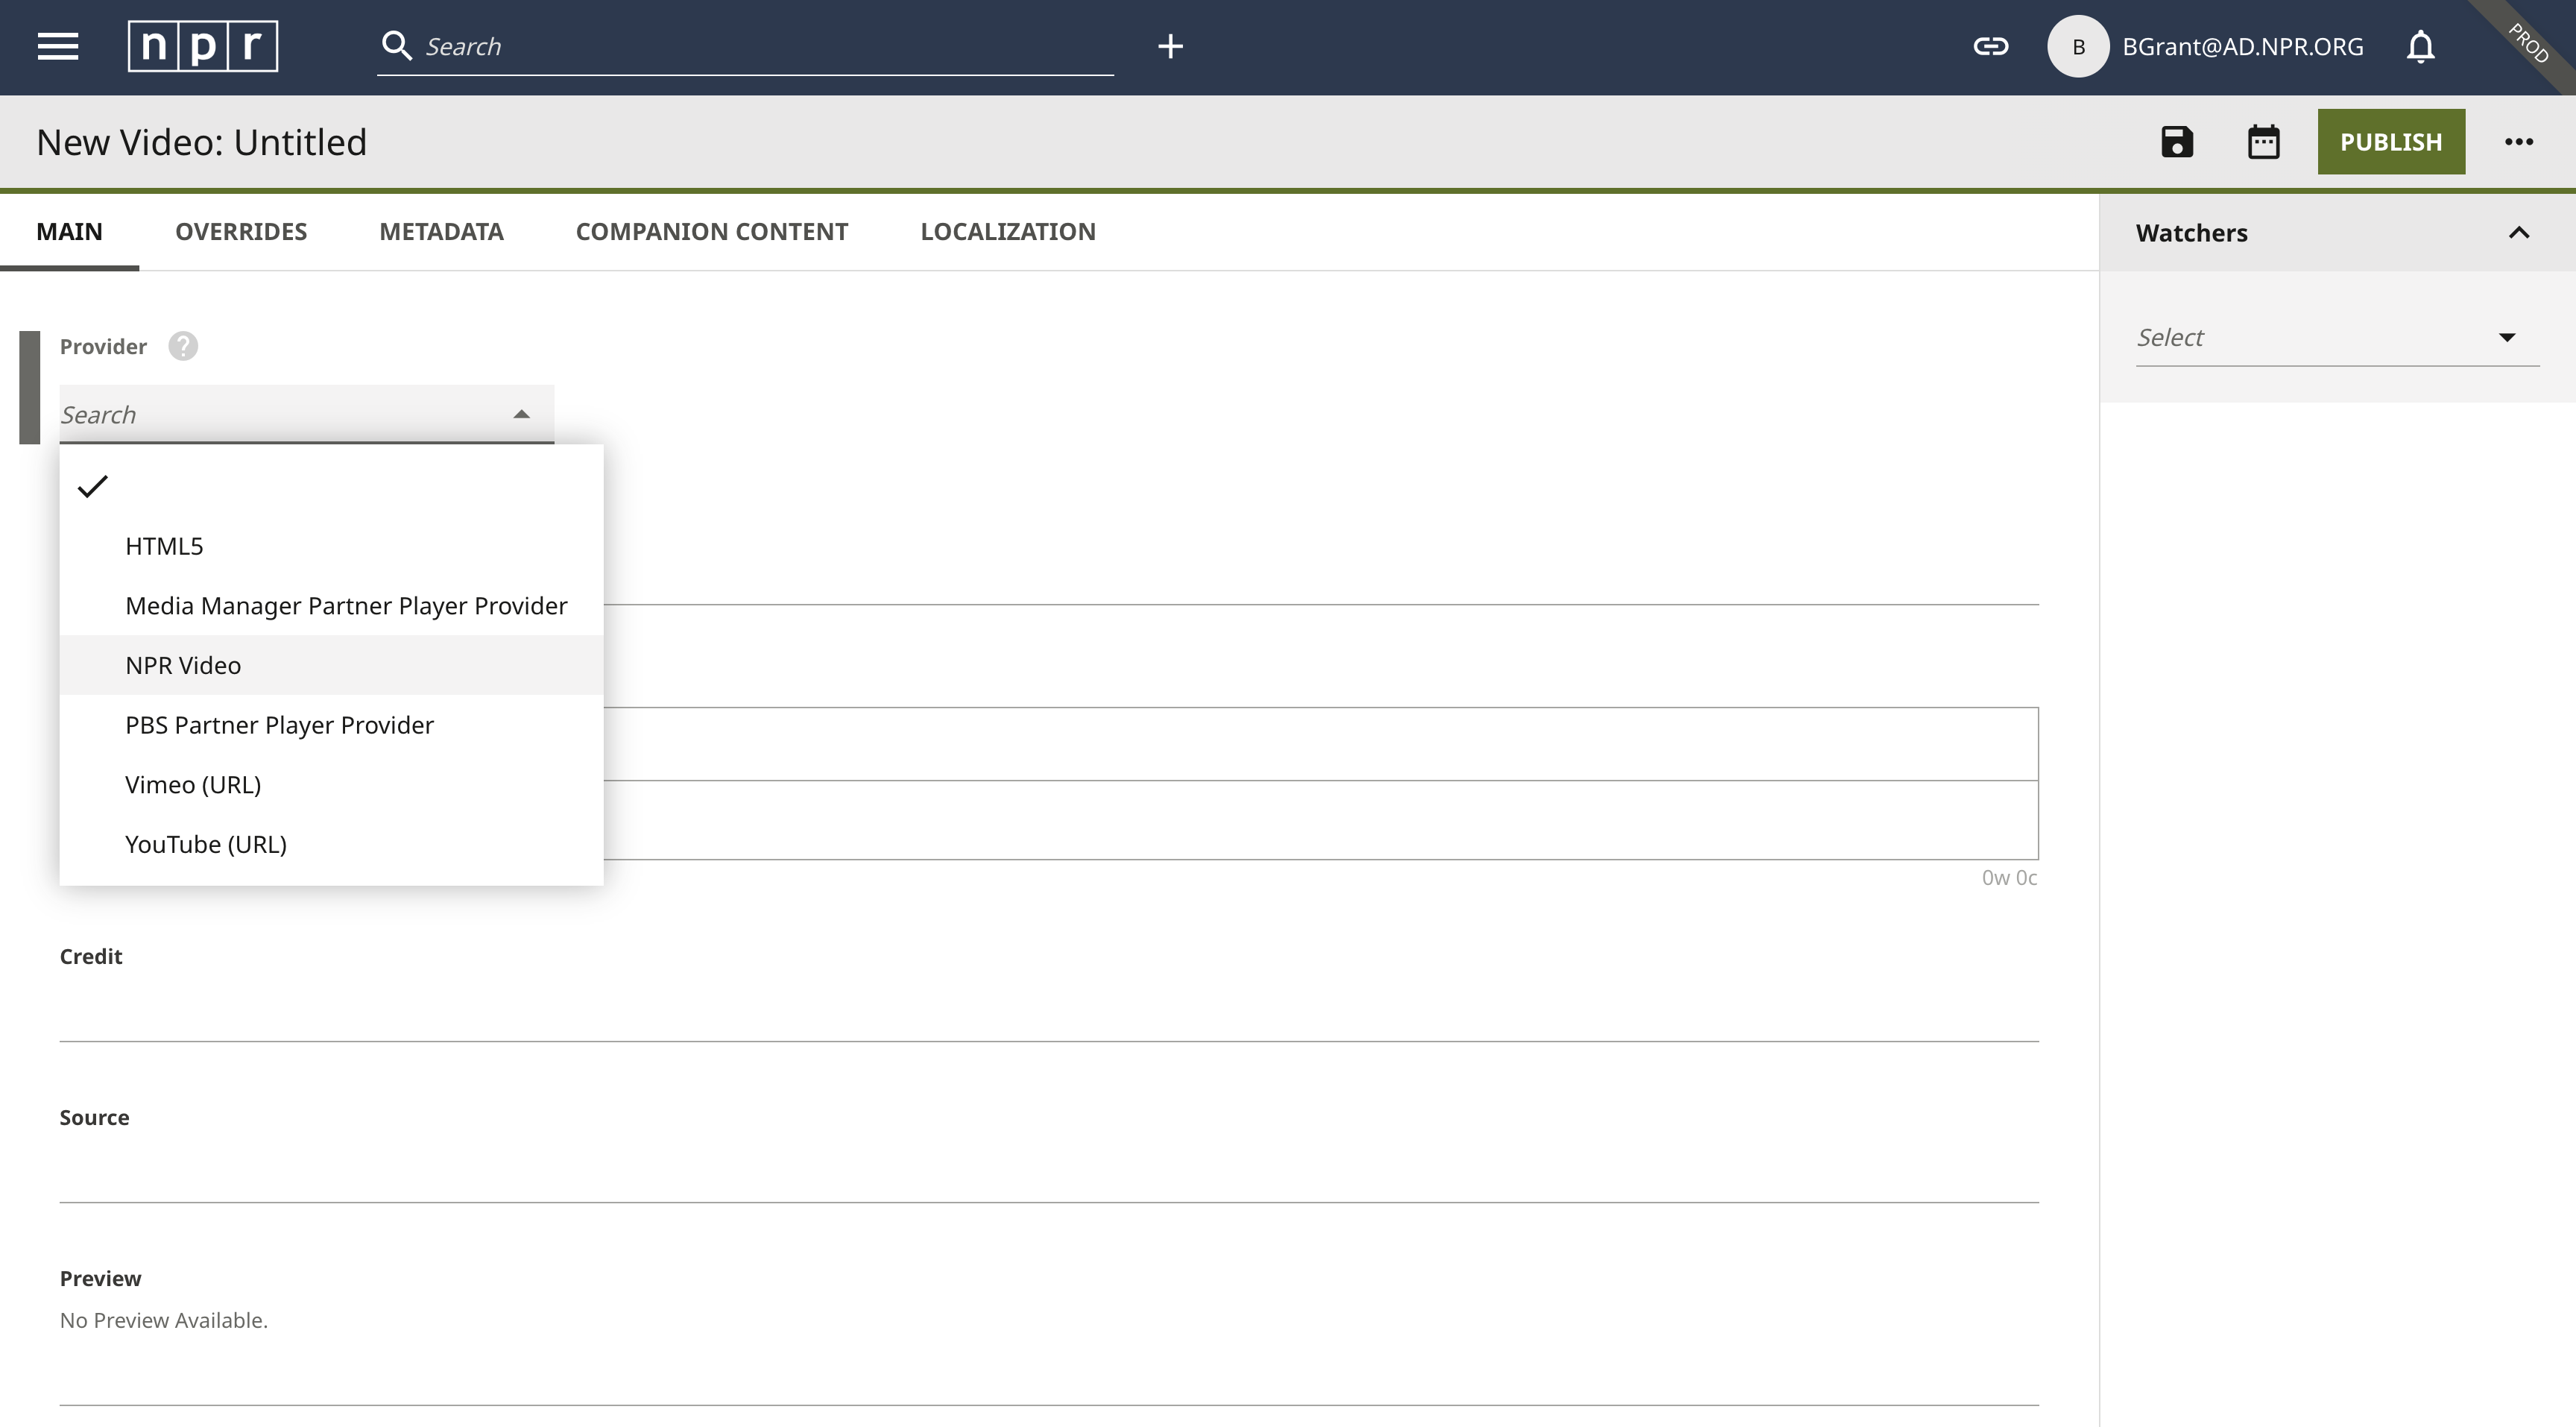
Task: Click the Preview label
Action: pos(100,1278)
